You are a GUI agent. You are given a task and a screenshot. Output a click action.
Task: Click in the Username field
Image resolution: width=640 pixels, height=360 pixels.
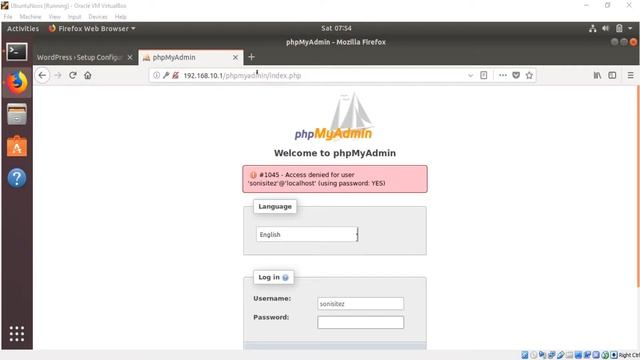click(x=360, y=304)
